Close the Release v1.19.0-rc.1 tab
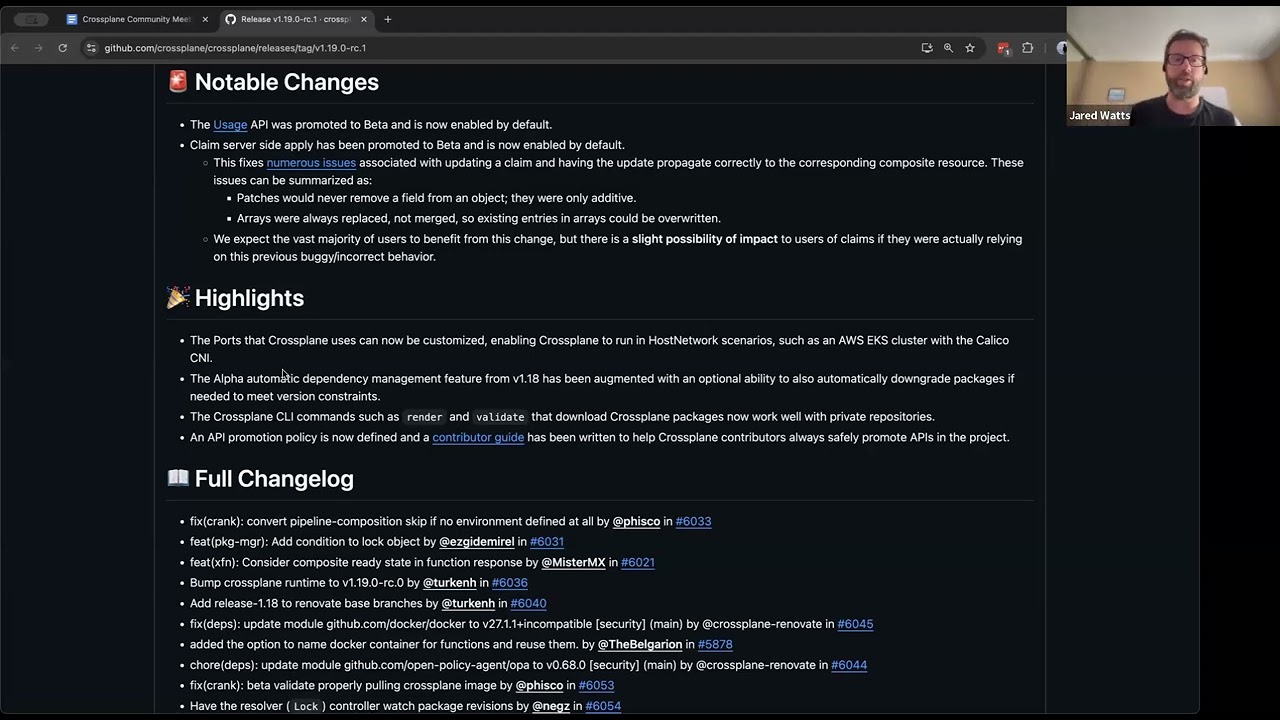 point(364,19)
